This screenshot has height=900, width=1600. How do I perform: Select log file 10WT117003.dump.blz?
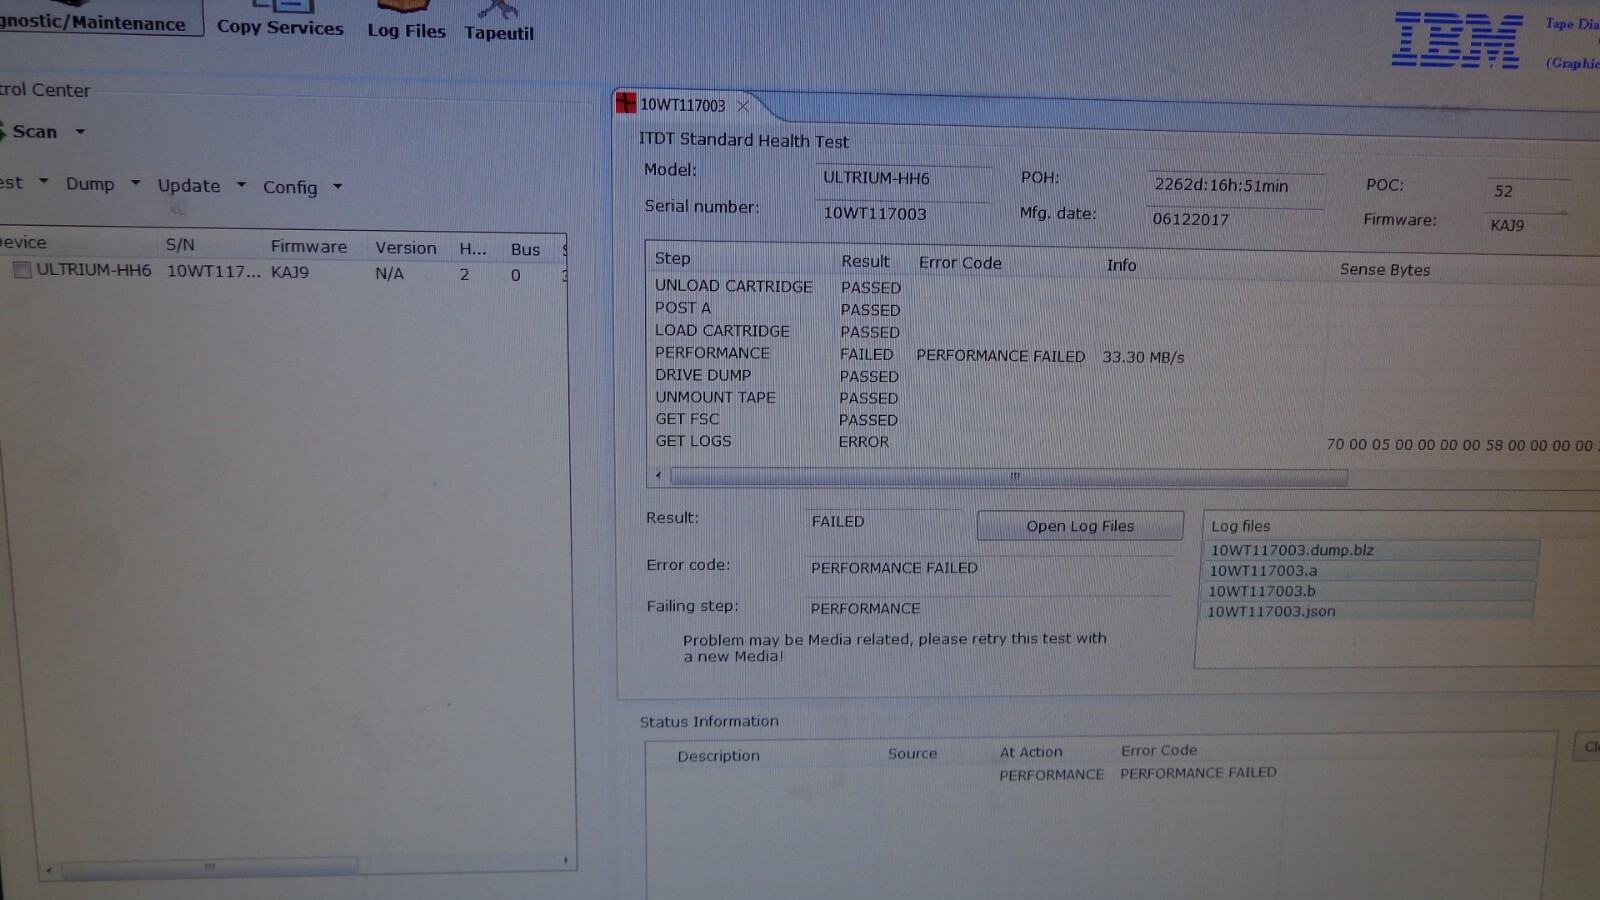point(1369,550)
